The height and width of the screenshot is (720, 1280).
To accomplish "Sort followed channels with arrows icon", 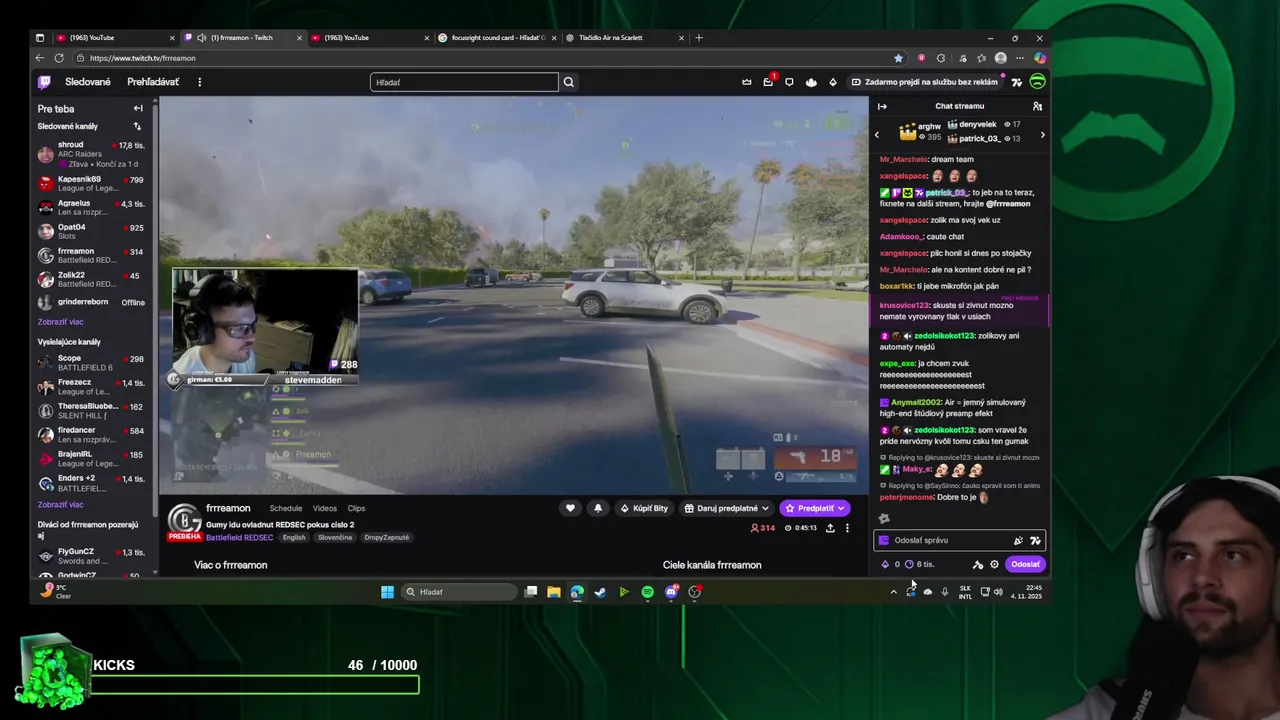I will pos(137,126).
